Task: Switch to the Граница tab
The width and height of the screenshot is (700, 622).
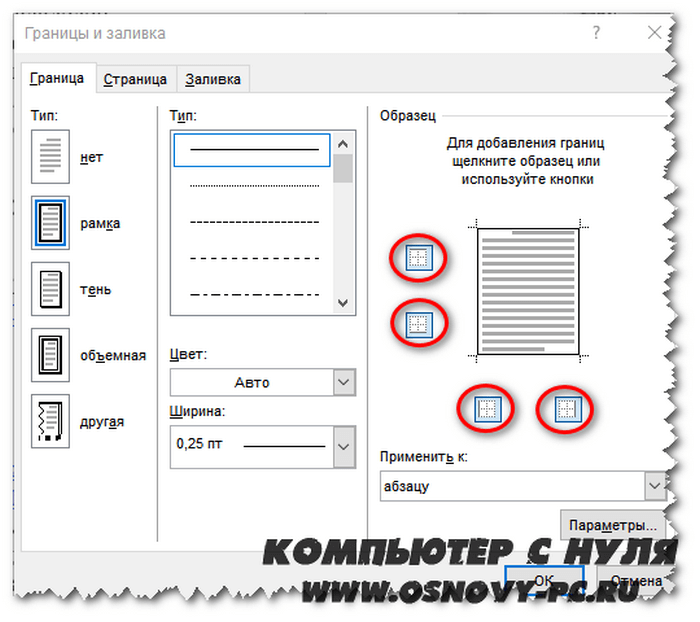Action: [x=57, y=79]
